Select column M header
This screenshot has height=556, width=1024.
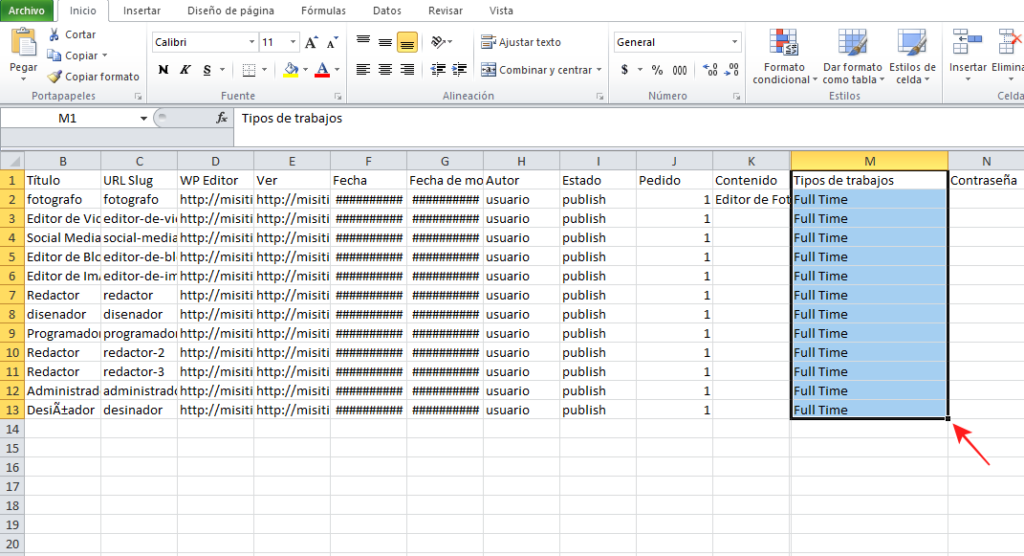pos(869,161)
